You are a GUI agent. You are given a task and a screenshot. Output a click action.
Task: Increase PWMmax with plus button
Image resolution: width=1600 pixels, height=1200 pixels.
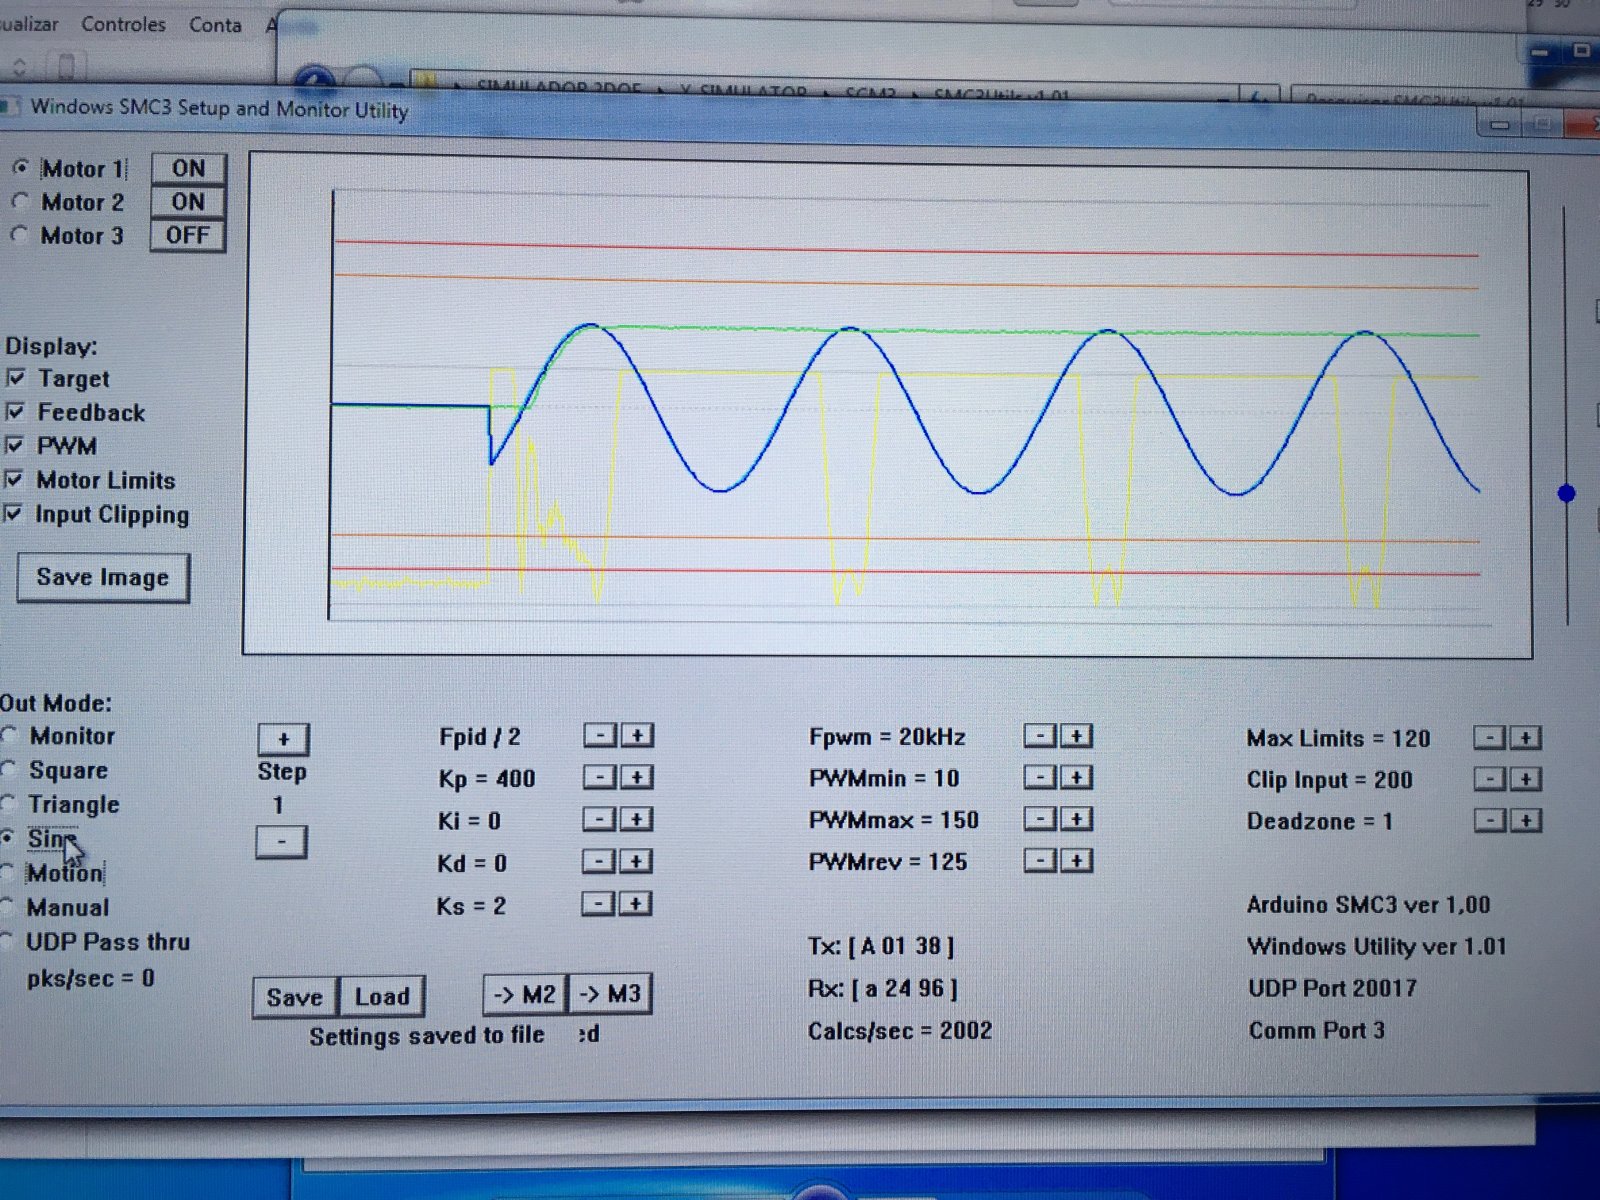coord(1077,819)
